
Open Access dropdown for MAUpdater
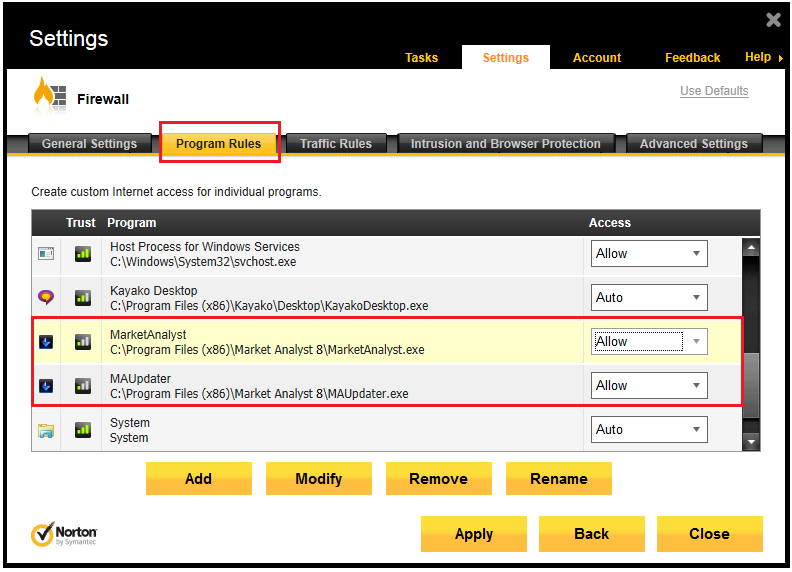point(649,386)
